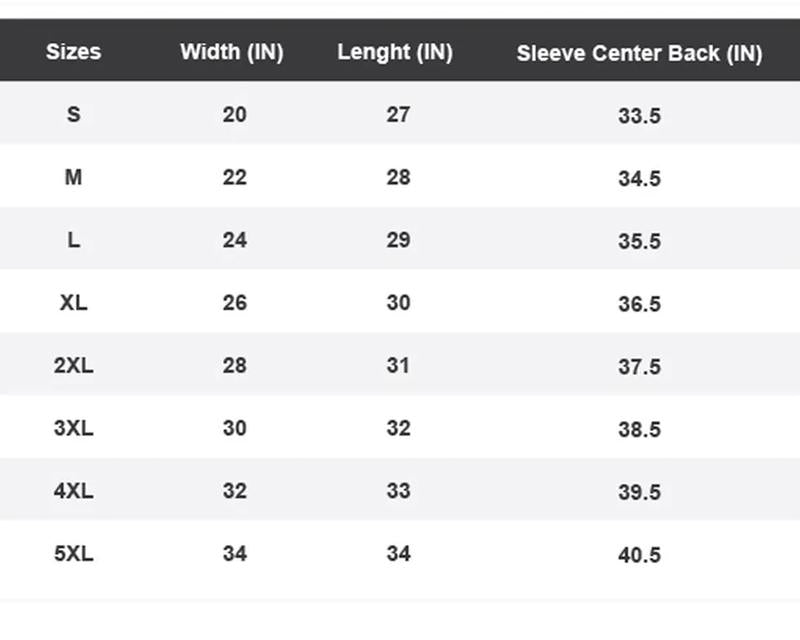Screen dimensions: 800x640
Task: Select the XL size row label
Action: (73, 303)
